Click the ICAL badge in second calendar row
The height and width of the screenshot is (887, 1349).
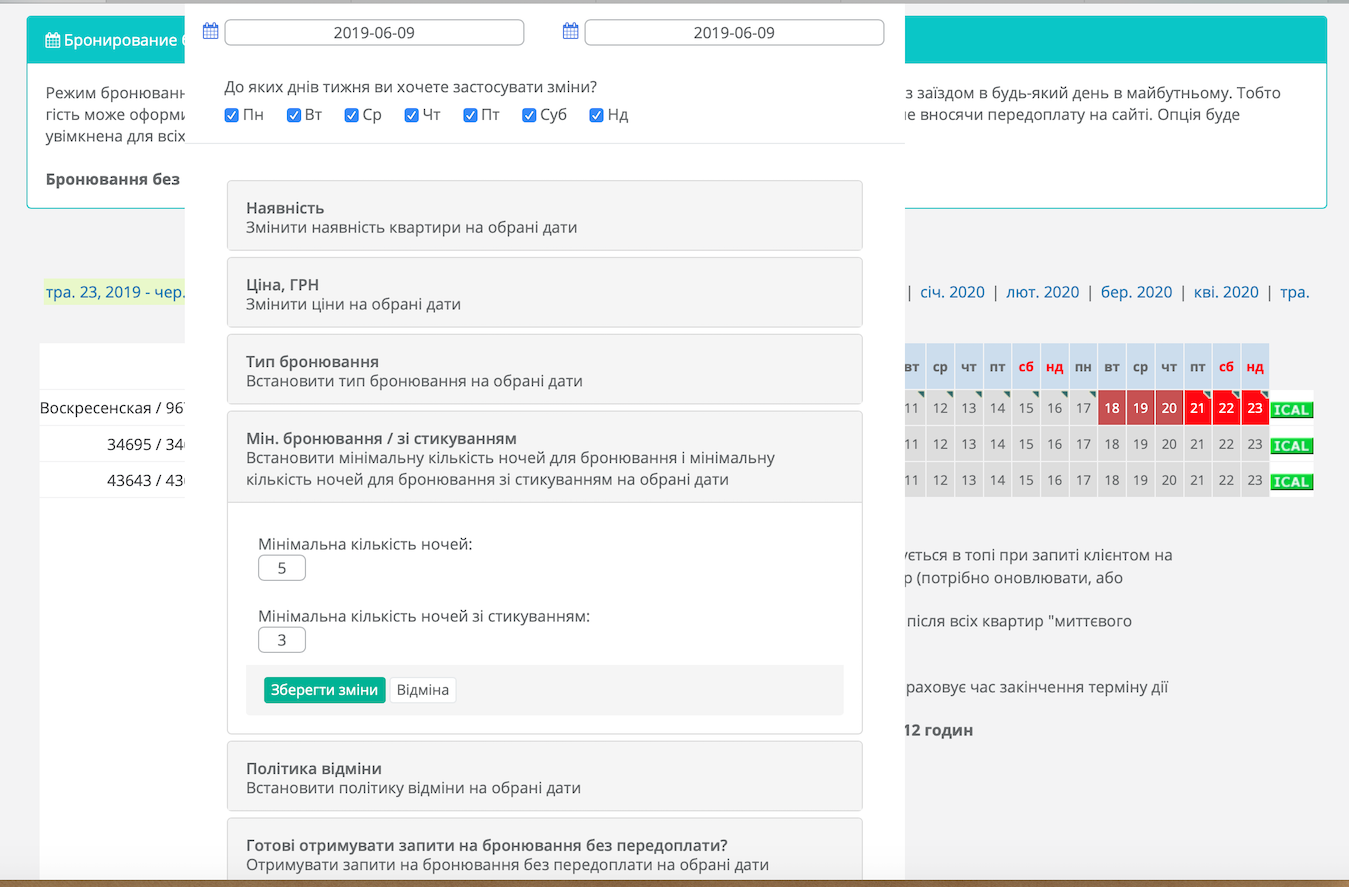tap(1291, 446)
